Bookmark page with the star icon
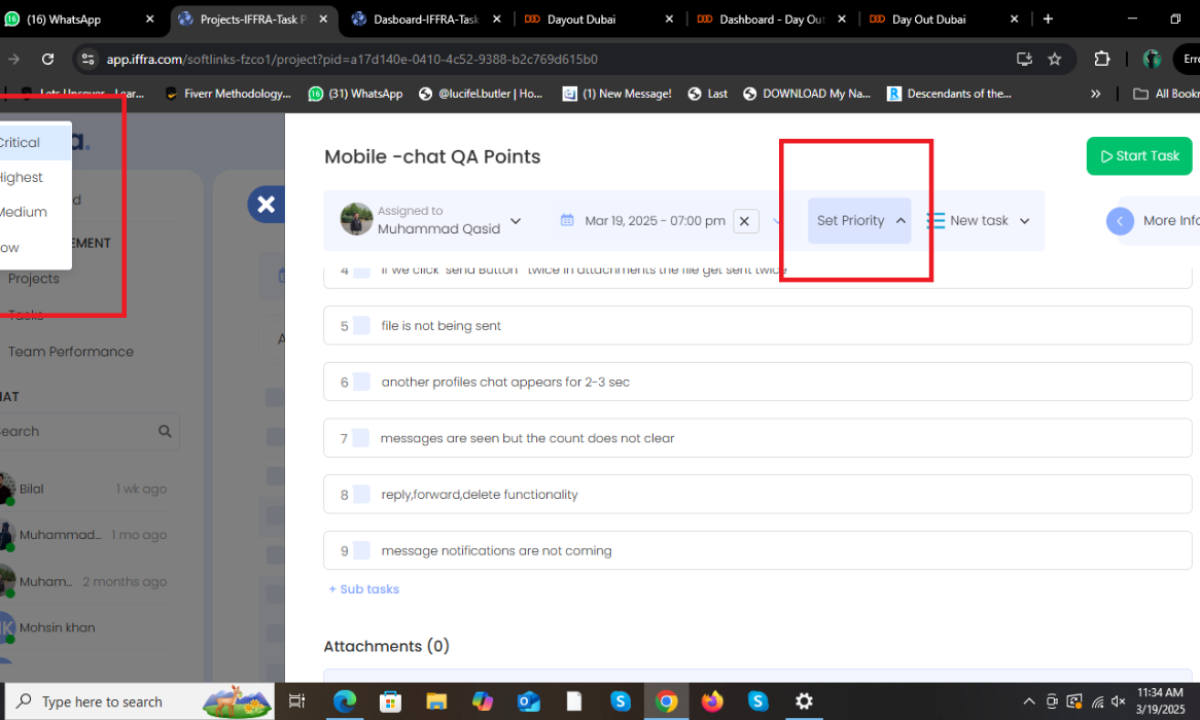This screenshot has width=1200, height=720. tap(1054, 59)
